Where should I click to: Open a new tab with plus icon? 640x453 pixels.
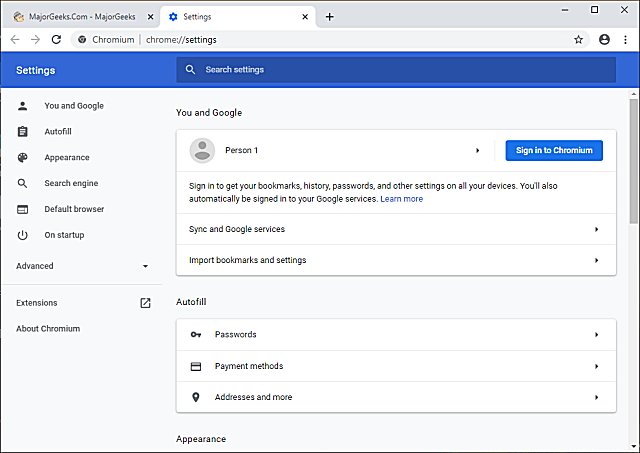(330, 16)
